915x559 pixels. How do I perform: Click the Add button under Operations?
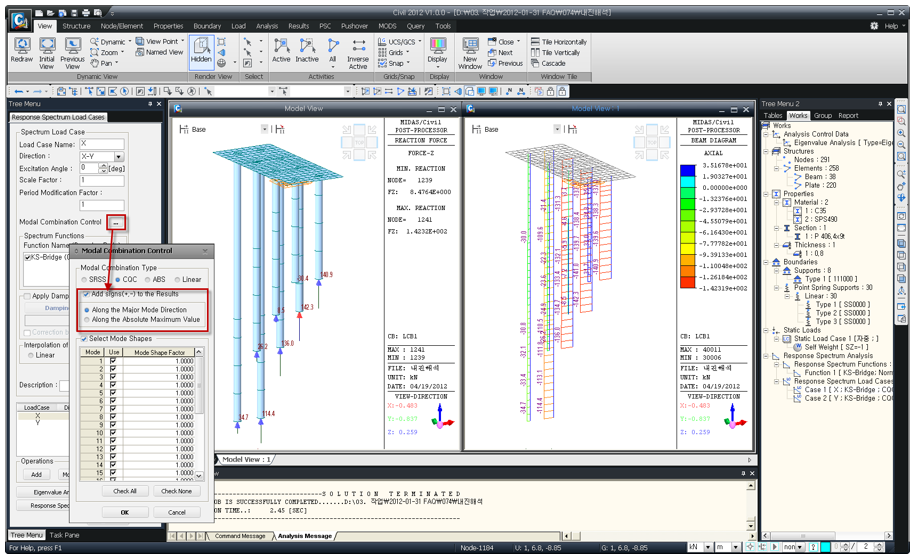(x=36, y=474)
